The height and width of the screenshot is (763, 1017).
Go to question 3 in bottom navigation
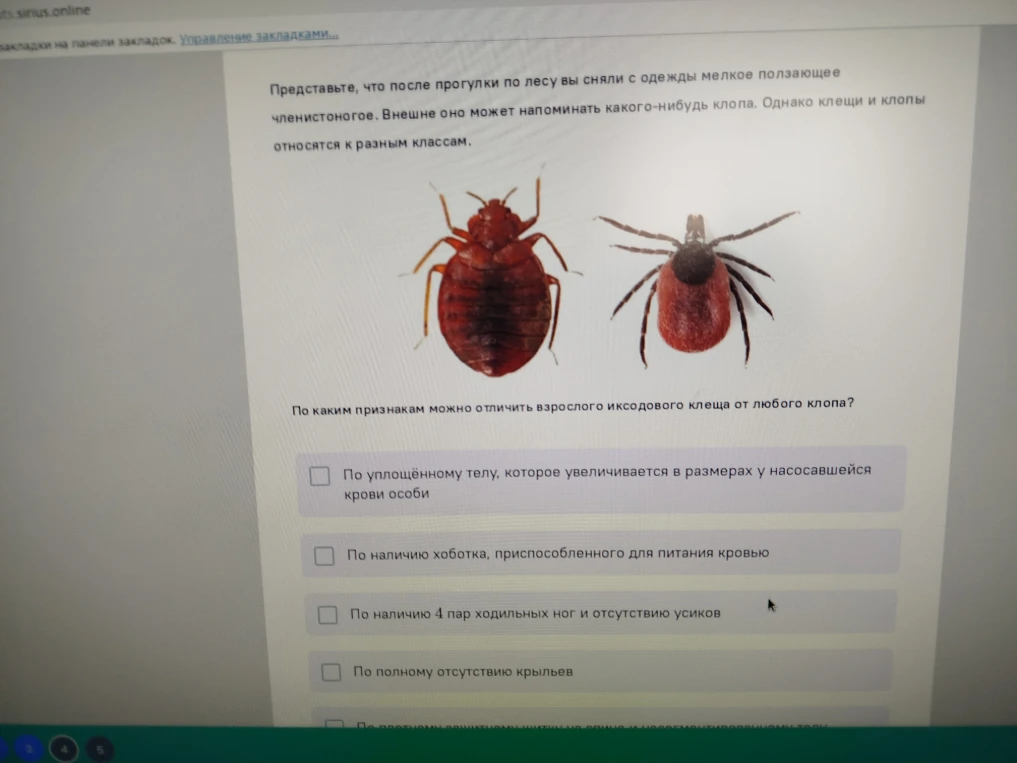click(x=29, y=749)
